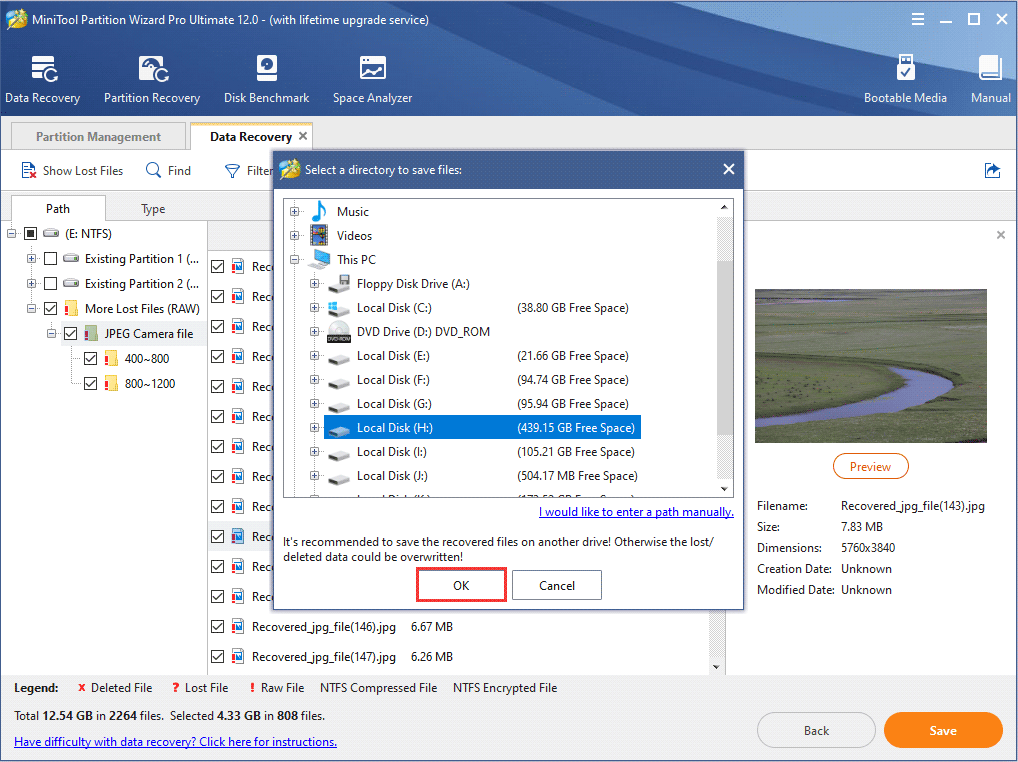Image resolution: width=1018 pixels, height=762 pixels.
Task: Collapse the (E: NTFS) tree node
Action: coord(11,233)
